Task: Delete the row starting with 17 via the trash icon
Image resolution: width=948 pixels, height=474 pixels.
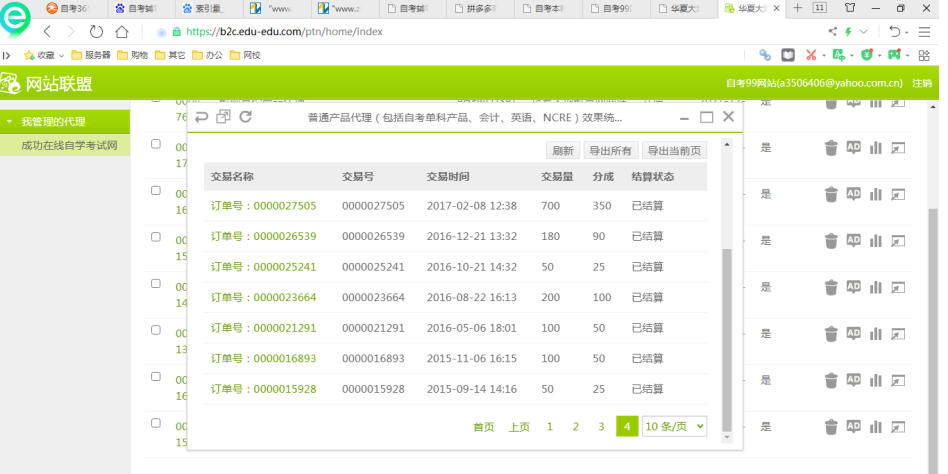Action: pos(831,148)
